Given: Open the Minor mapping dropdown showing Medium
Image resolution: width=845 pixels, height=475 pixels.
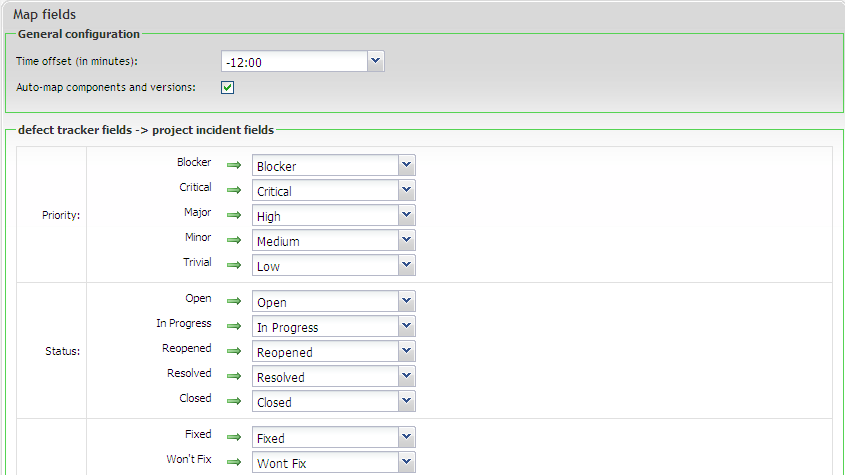Looking at the screenshot, I should (x=406, y=240).
